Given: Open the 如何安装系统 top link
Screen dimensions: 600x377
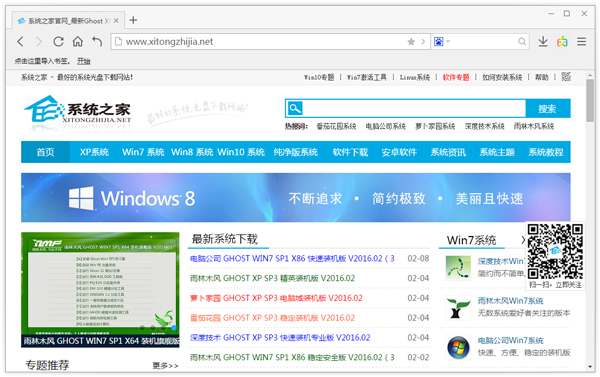Looking at the screenshot, I should pyautogui.click(x=502, y=77).
